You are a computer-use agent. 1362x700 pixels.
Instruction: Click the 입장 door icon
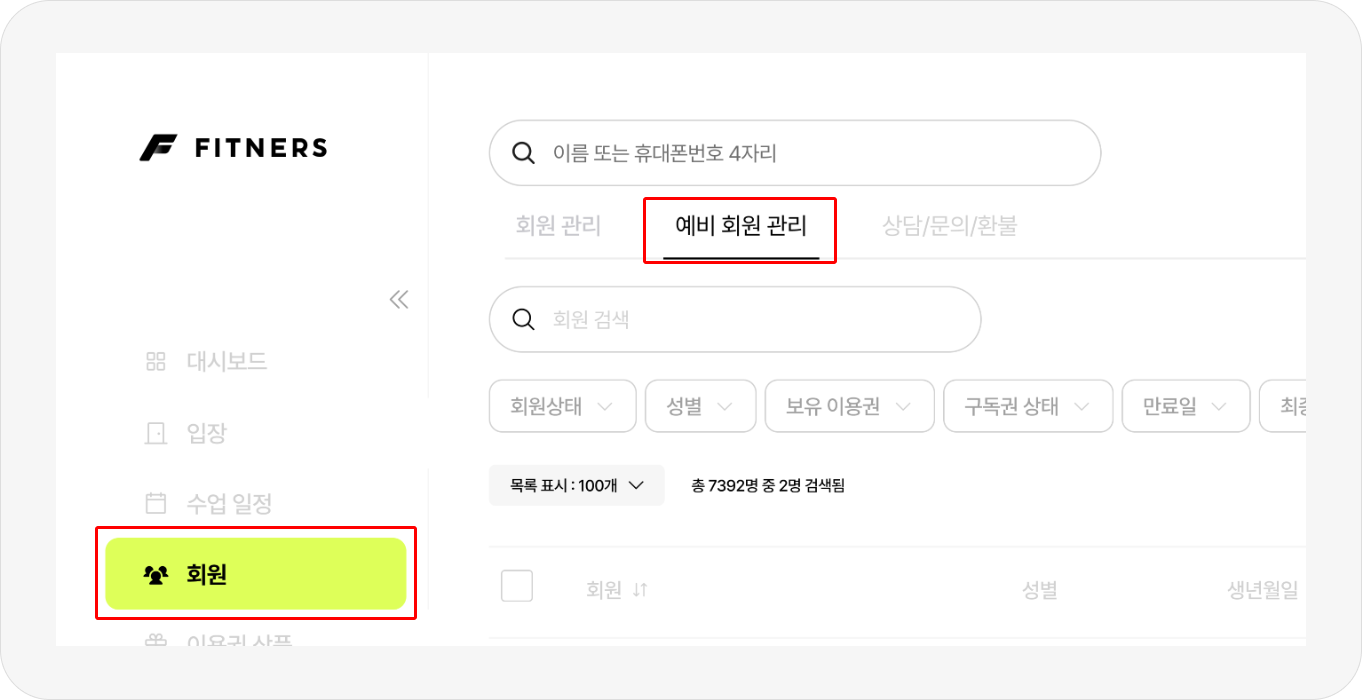155,433
